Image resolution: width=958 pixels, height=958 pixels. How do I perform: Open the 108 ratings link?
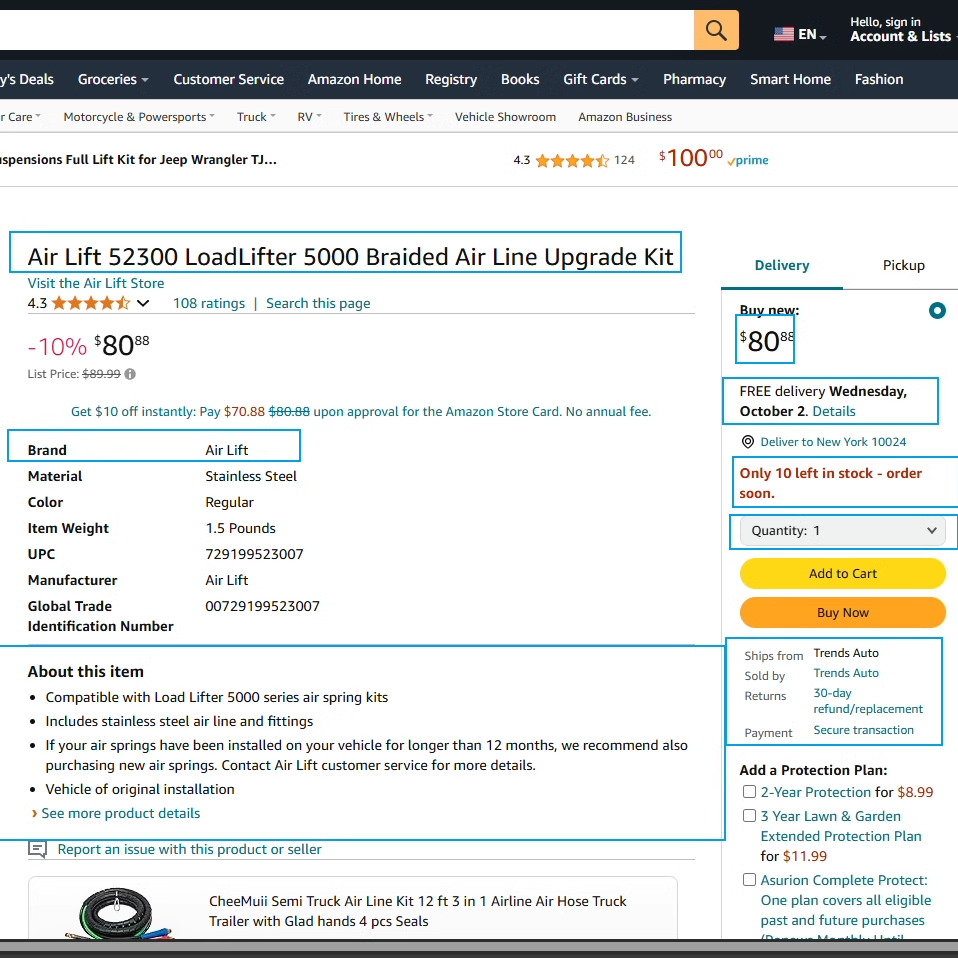pyautogui.click(x=209, y=303)
